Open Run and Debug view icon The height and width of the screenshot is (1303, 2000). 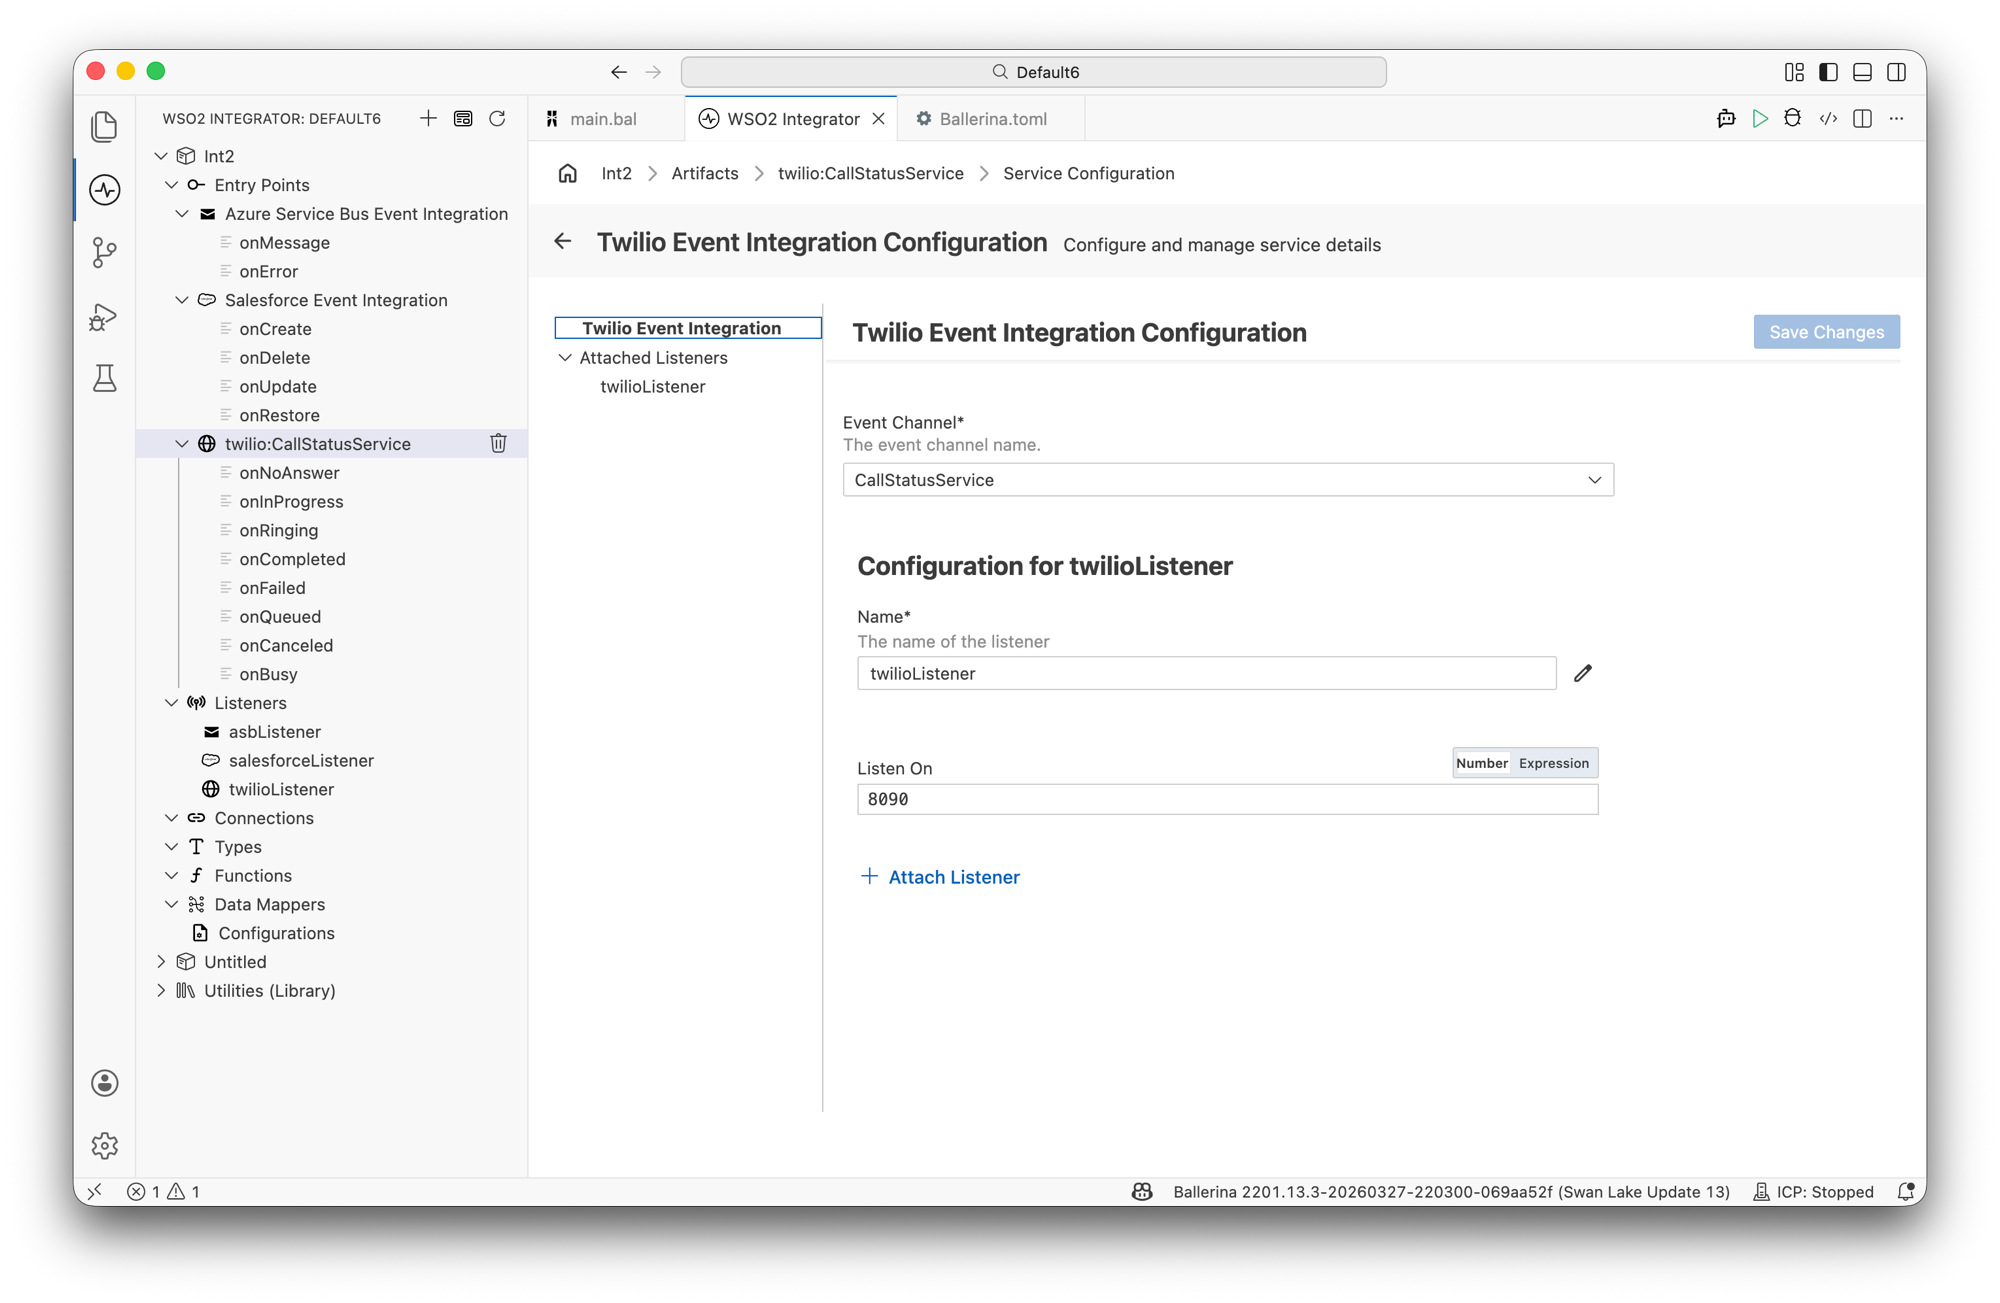coord(104,316)
